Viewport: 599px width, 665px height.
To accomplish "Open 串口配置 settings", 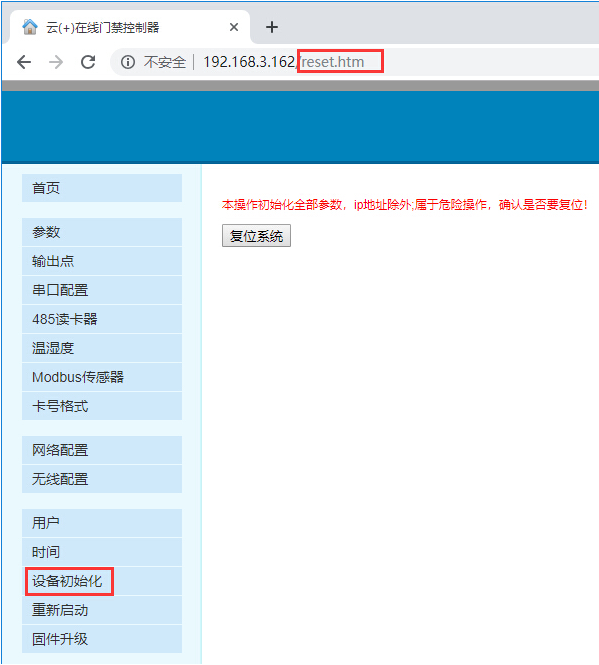I will [102, 290].
